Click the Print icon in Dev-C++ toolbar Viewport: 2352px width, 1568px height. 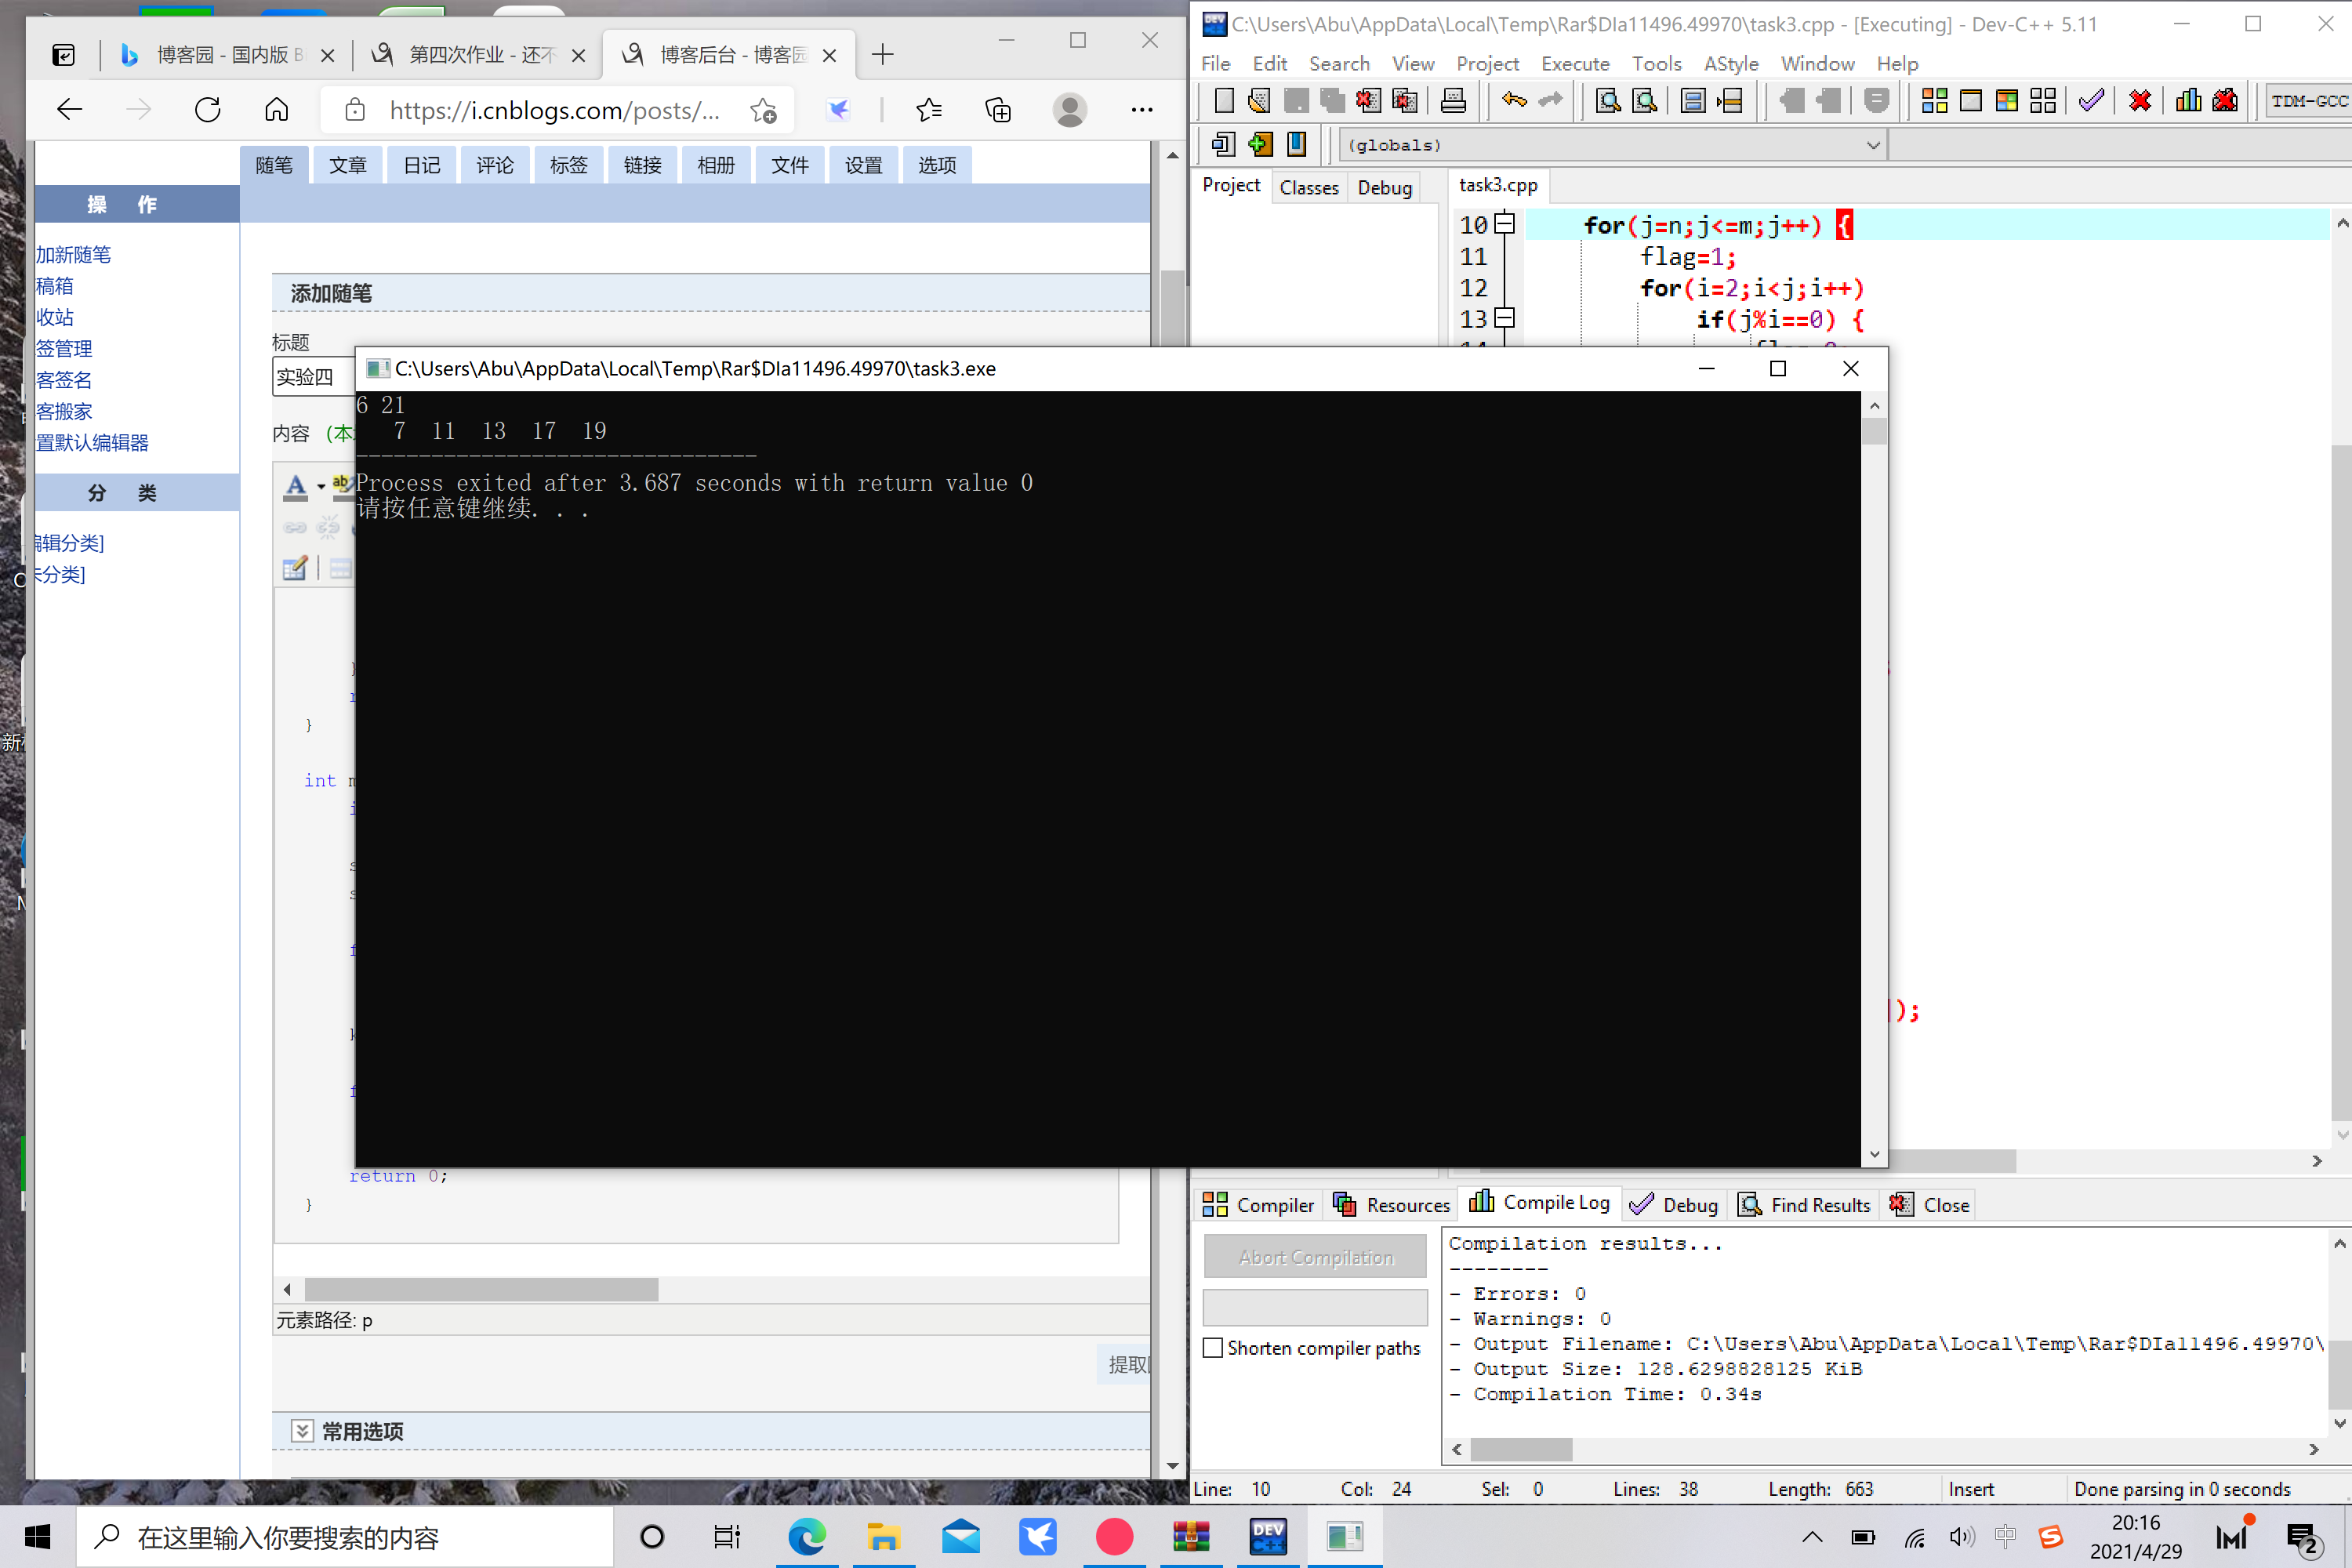click(x=1453, y=100)
